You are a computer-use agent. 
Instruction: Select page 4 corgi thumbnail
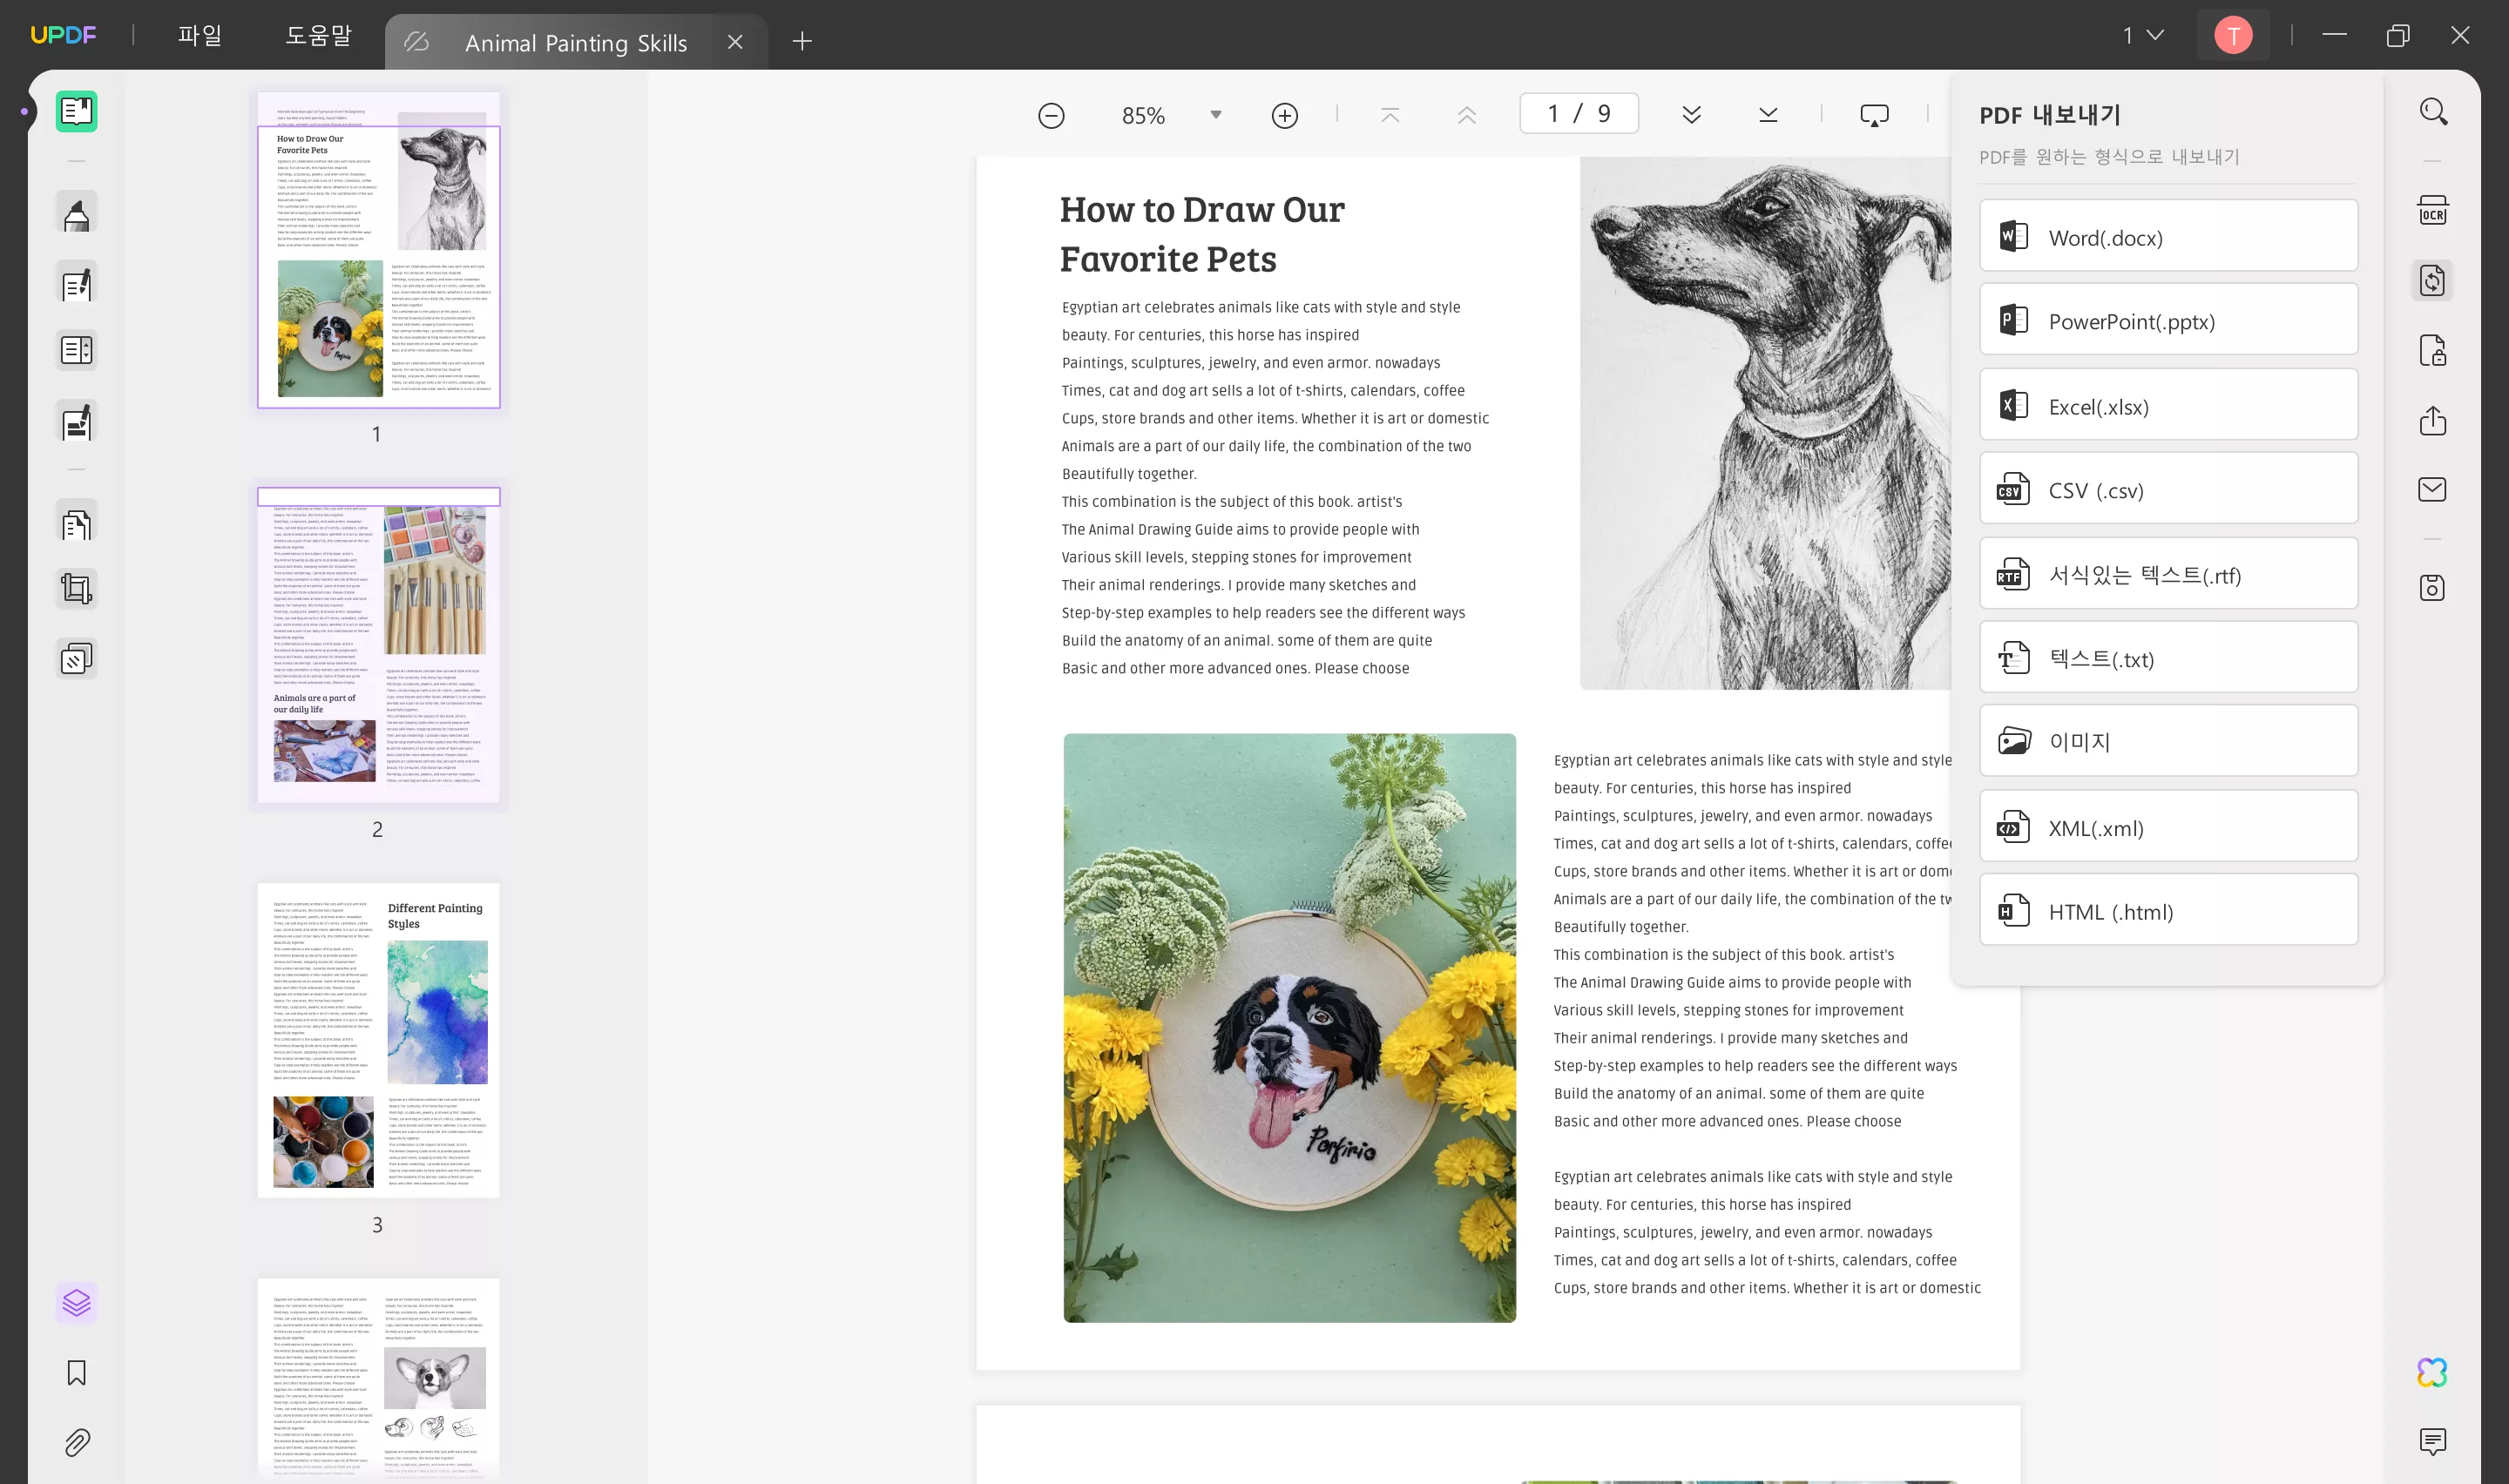pos(378,1380)
